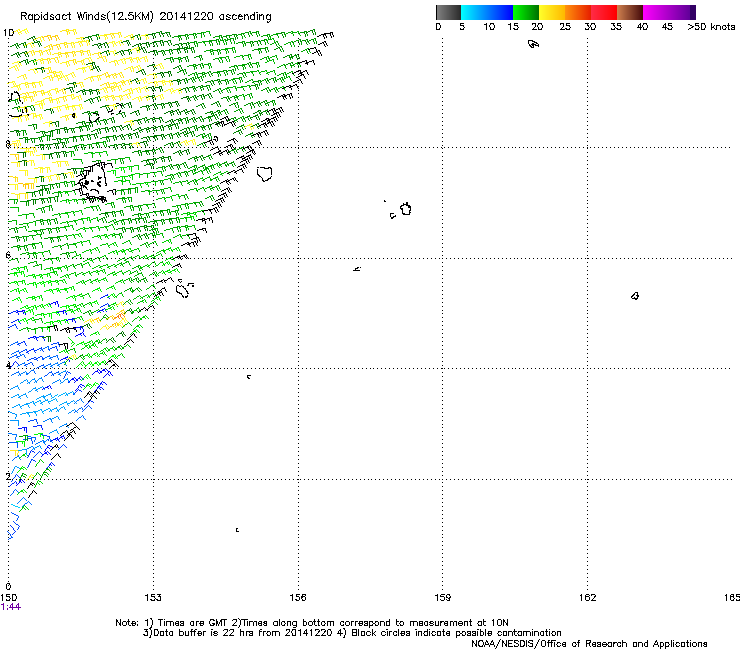Click the '4' latitude axis label
The width and height of the screenshot is (740, 650).
[x=8, y=365]
